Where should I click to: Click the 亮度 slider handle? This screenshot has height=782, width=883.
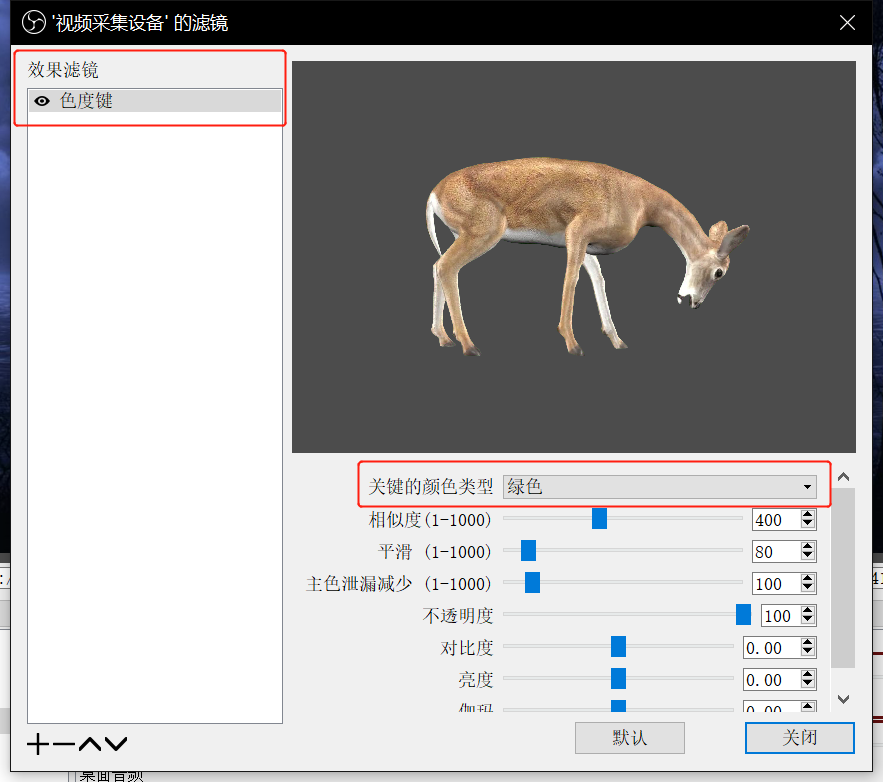[x=618, y=679]
